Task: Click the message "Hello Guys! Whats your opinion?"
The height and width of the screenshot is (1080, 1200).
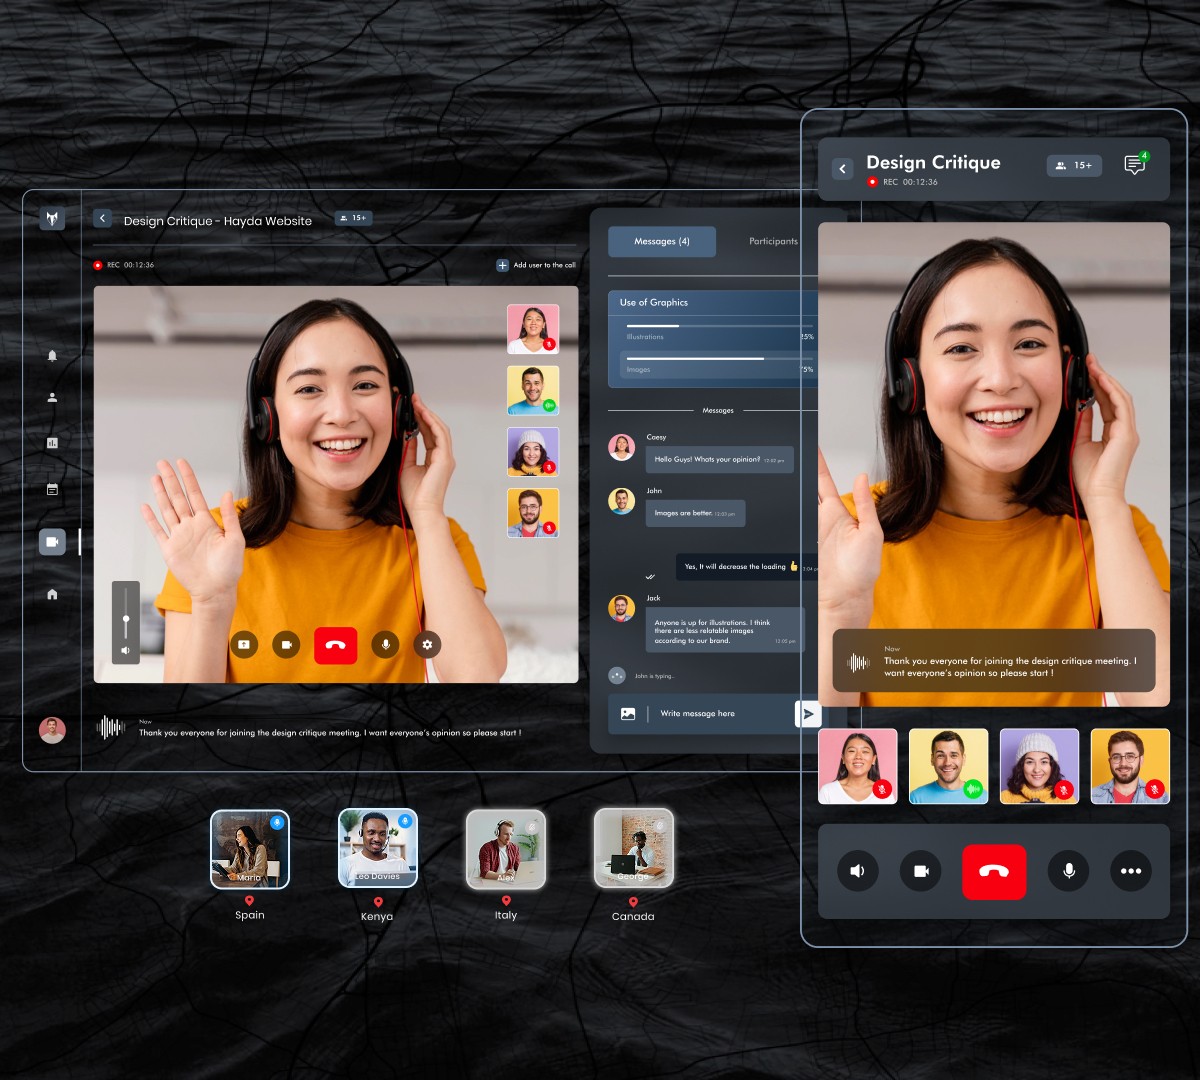Action: click(x=719, y=459)
